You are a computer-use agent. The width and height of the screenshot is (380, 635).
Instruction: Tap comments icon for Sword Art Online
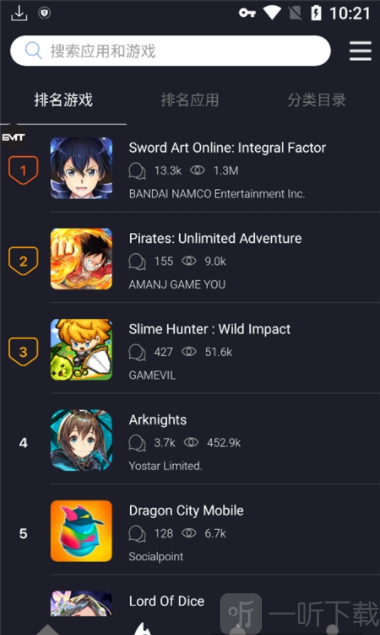137,171
